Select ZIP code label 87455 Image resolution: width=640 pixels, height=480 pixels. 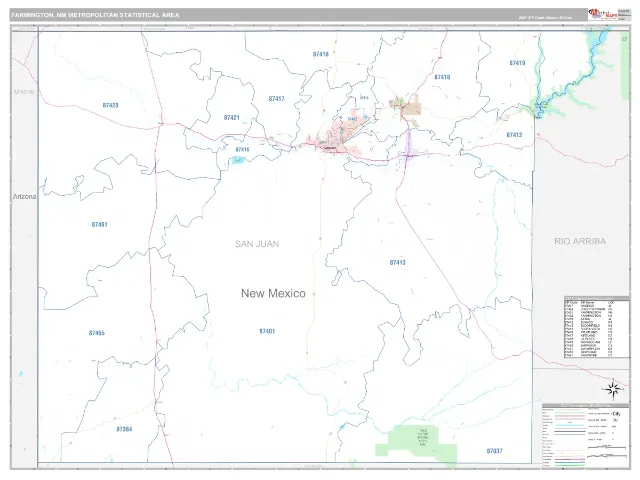[x=97, y=333]
